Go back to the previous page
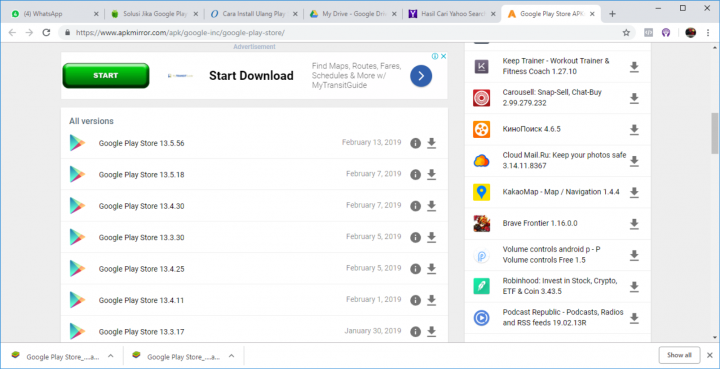720x369 pixels. coord(12,33)
